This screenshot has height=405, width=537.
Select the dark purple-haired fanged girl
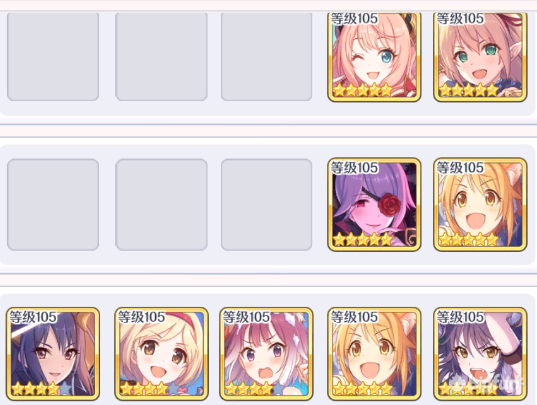point(480,354)
